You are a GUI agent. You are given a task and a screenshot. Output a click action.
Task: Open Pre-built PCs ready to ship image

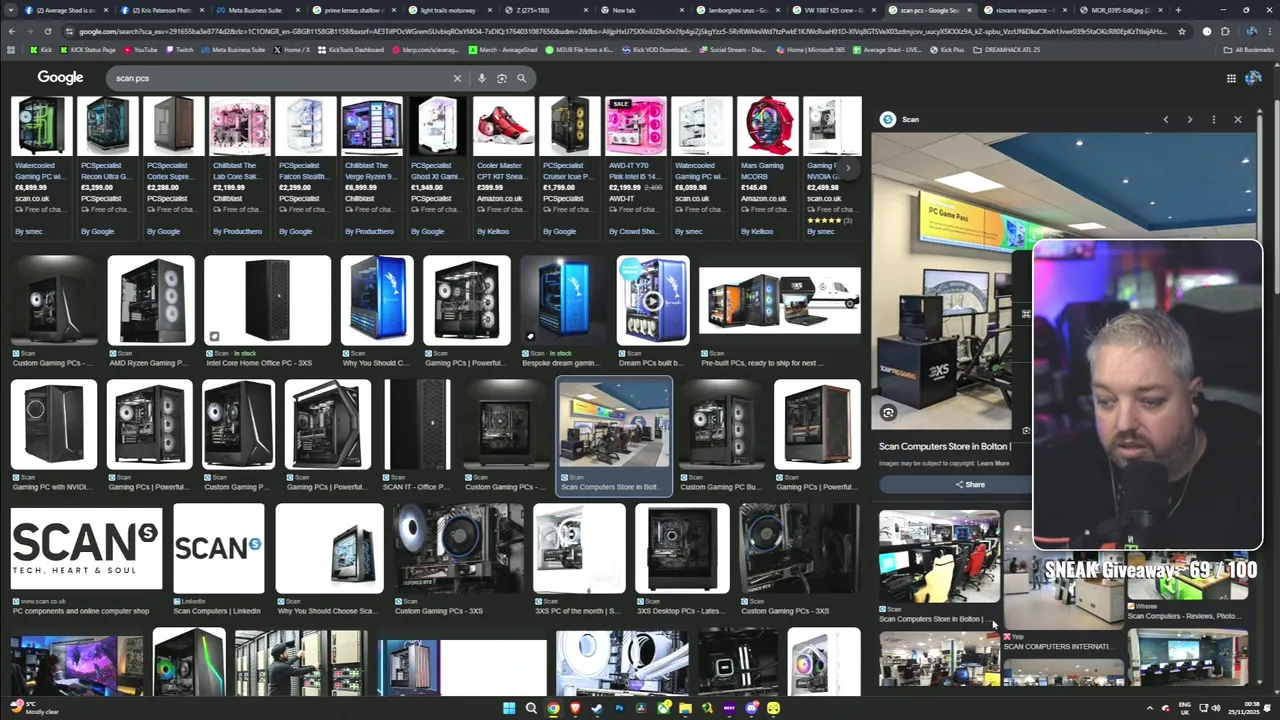780,300
